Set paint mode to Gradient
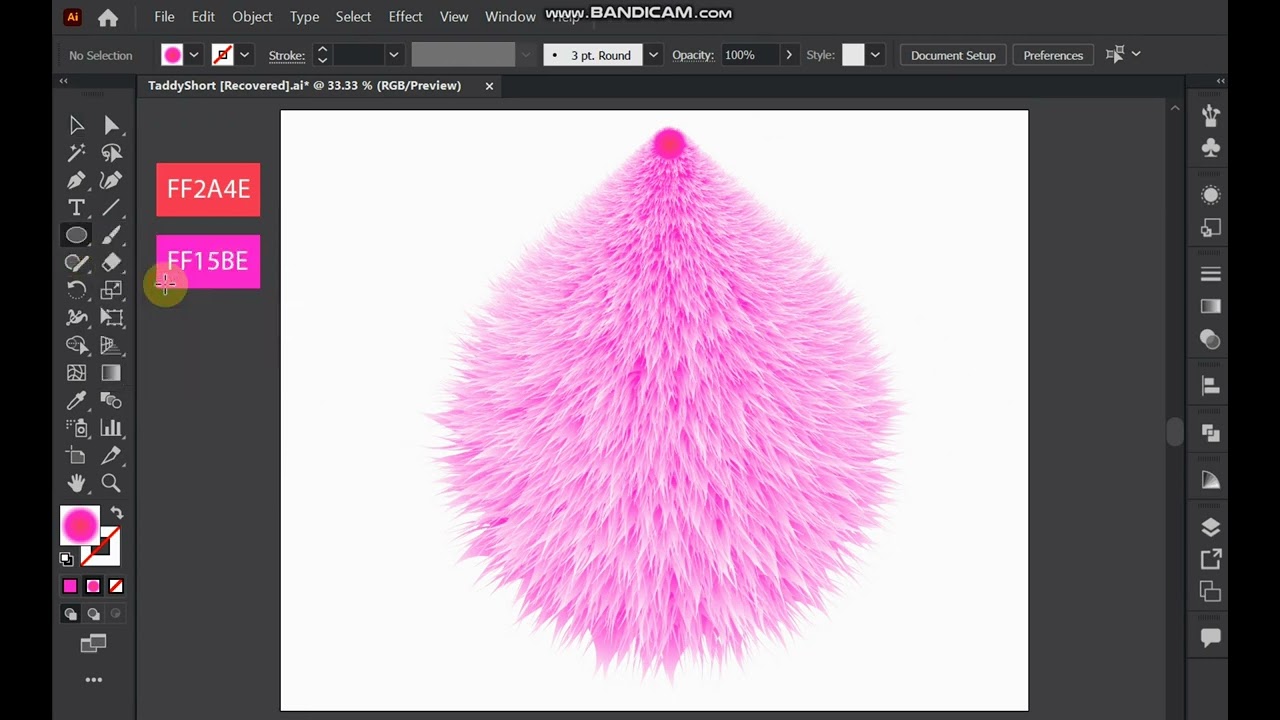The height and width of the screenshot is (720, 1280). 93,586
